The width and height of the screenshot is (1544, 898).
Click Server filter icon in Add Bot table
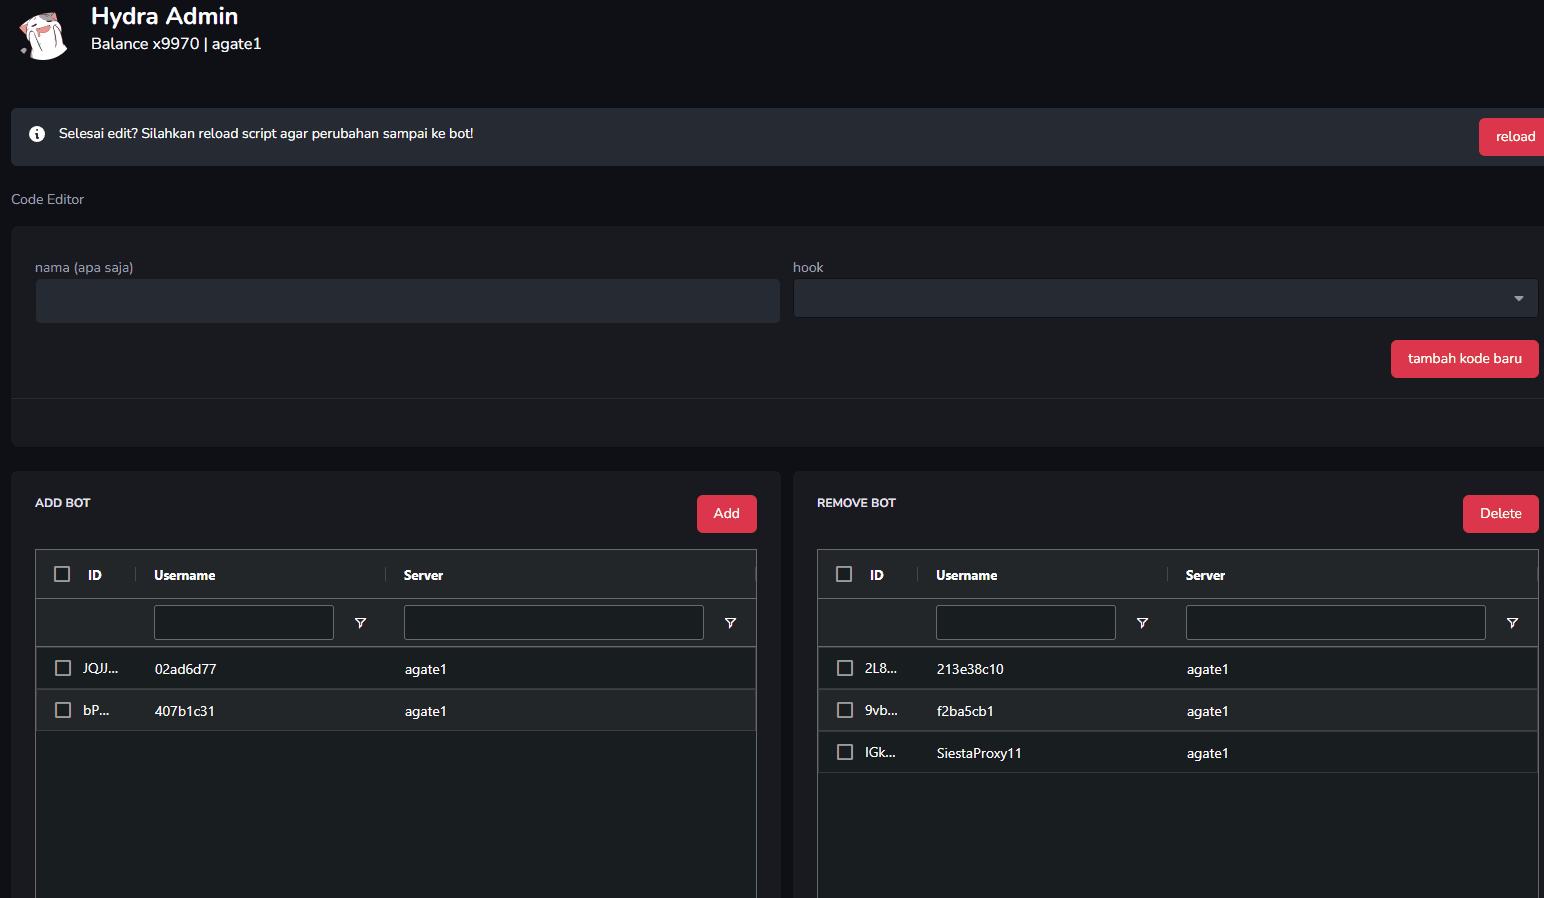tap(731, 623)
